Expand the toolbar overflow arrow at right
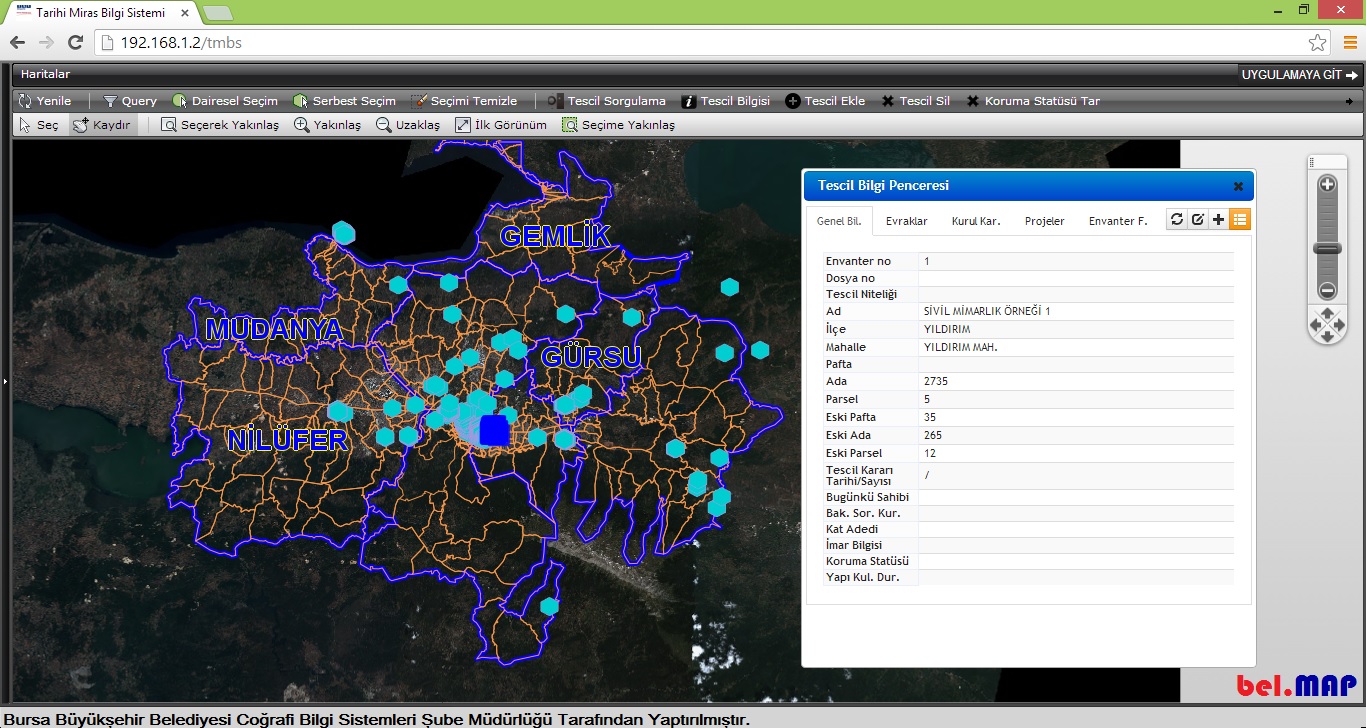1366x728 pixels. 1349,101
